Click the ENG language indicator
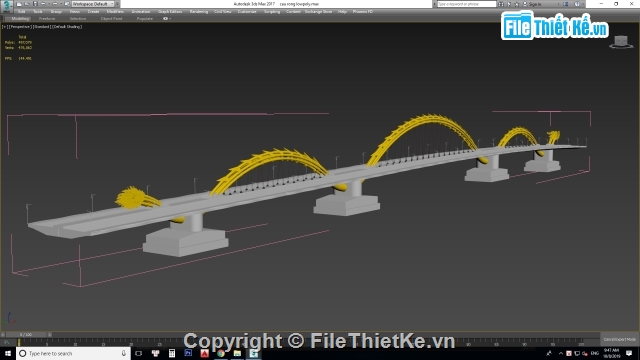 (x=595, y=353)
